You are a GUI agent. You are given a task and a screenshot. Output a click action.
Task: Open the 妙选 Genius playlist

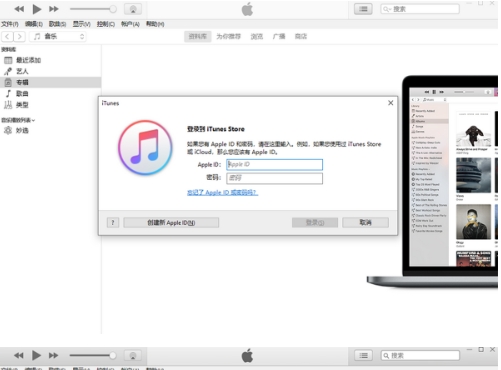click(x=50, y=131)
